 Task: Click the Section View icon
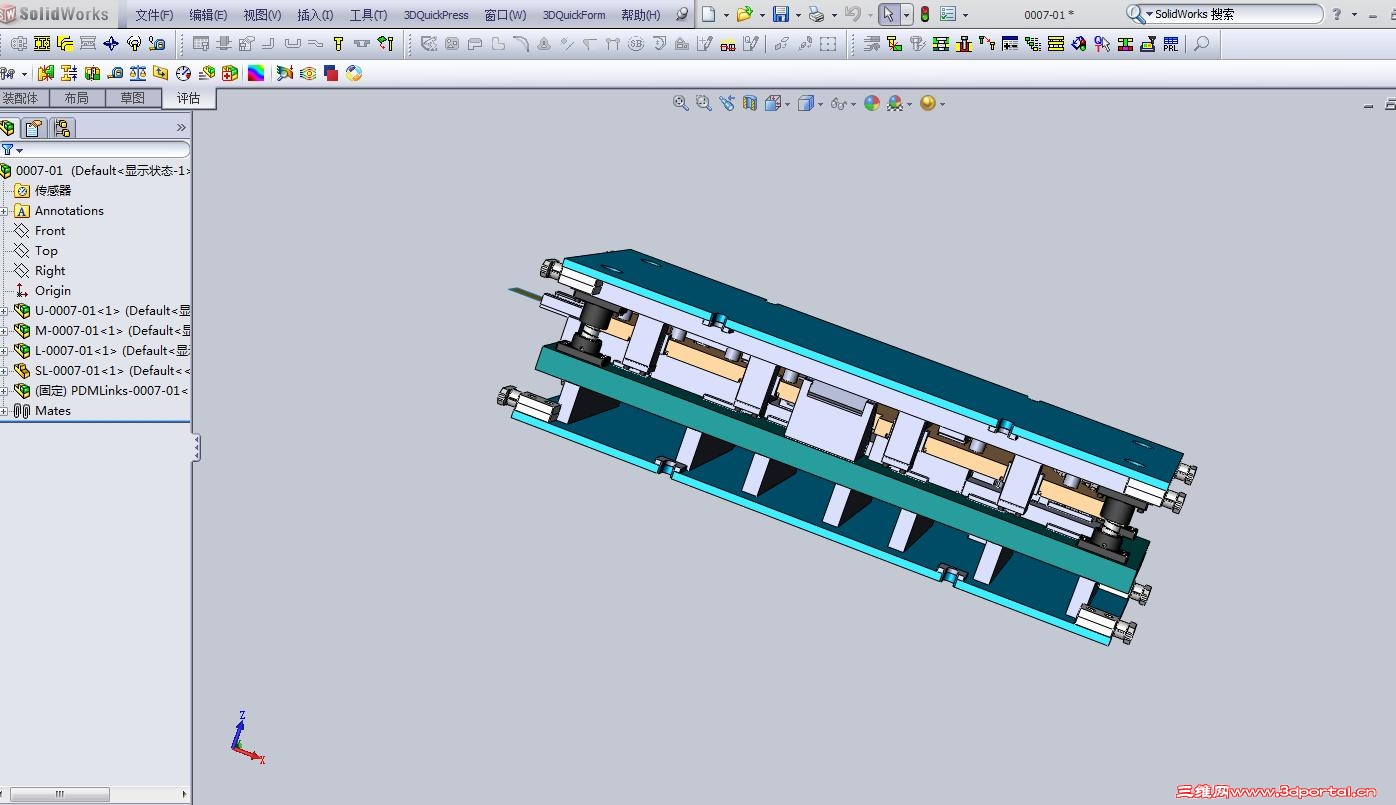pyautogui.click(x=750, y=103)
